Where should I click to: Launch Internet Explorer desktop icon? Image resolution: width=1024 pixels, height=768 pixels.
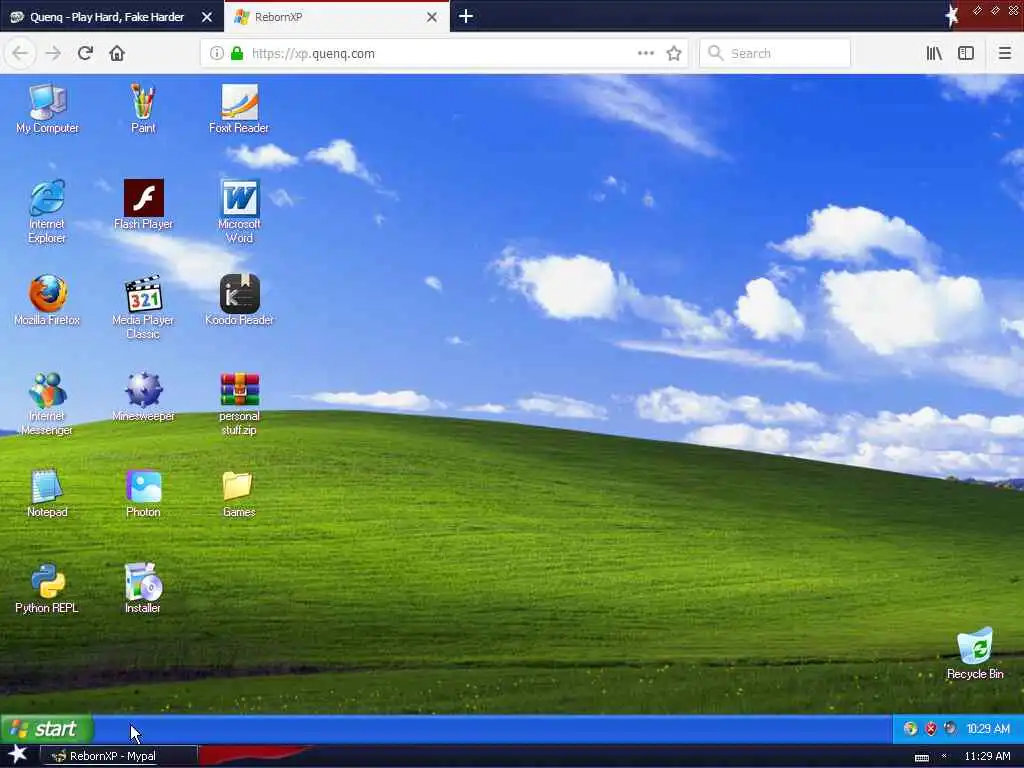47,212
